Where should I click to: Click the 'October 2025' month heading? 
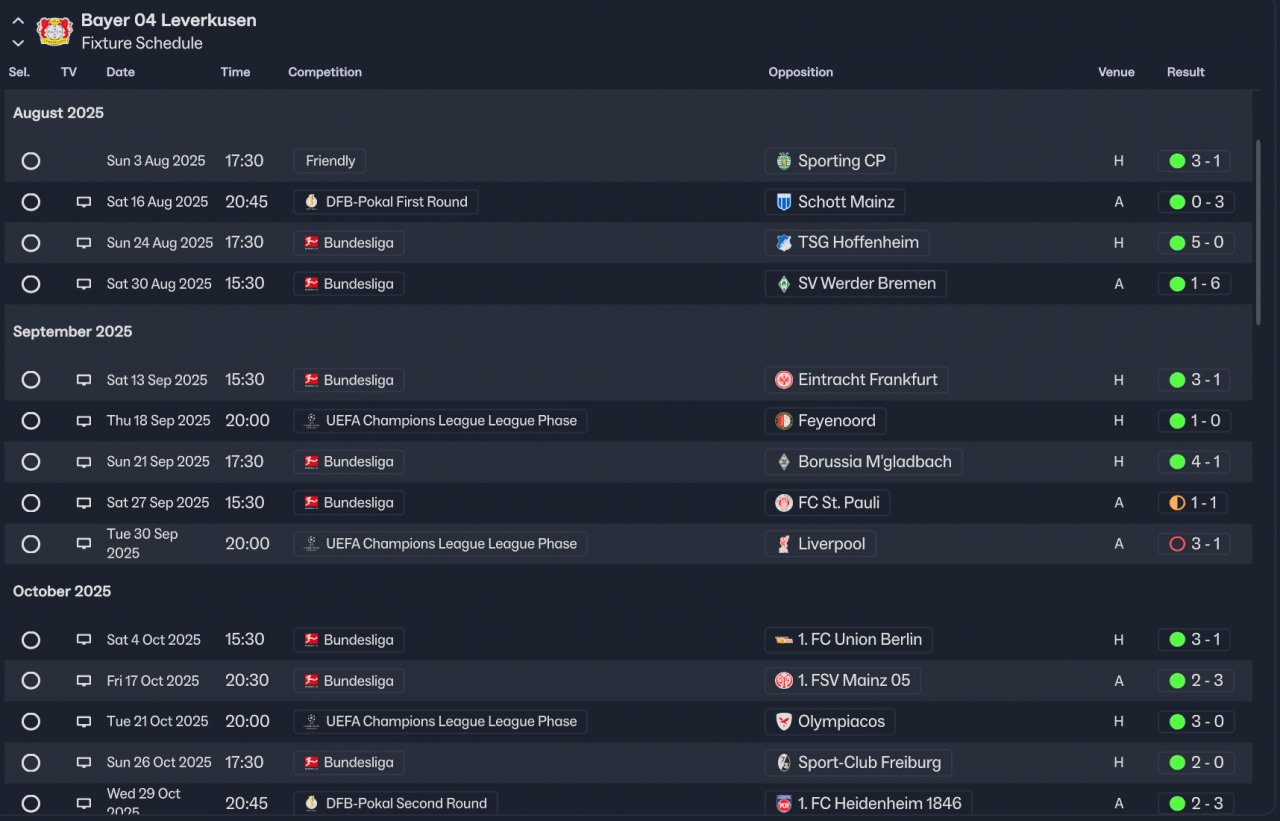[62, 592]
